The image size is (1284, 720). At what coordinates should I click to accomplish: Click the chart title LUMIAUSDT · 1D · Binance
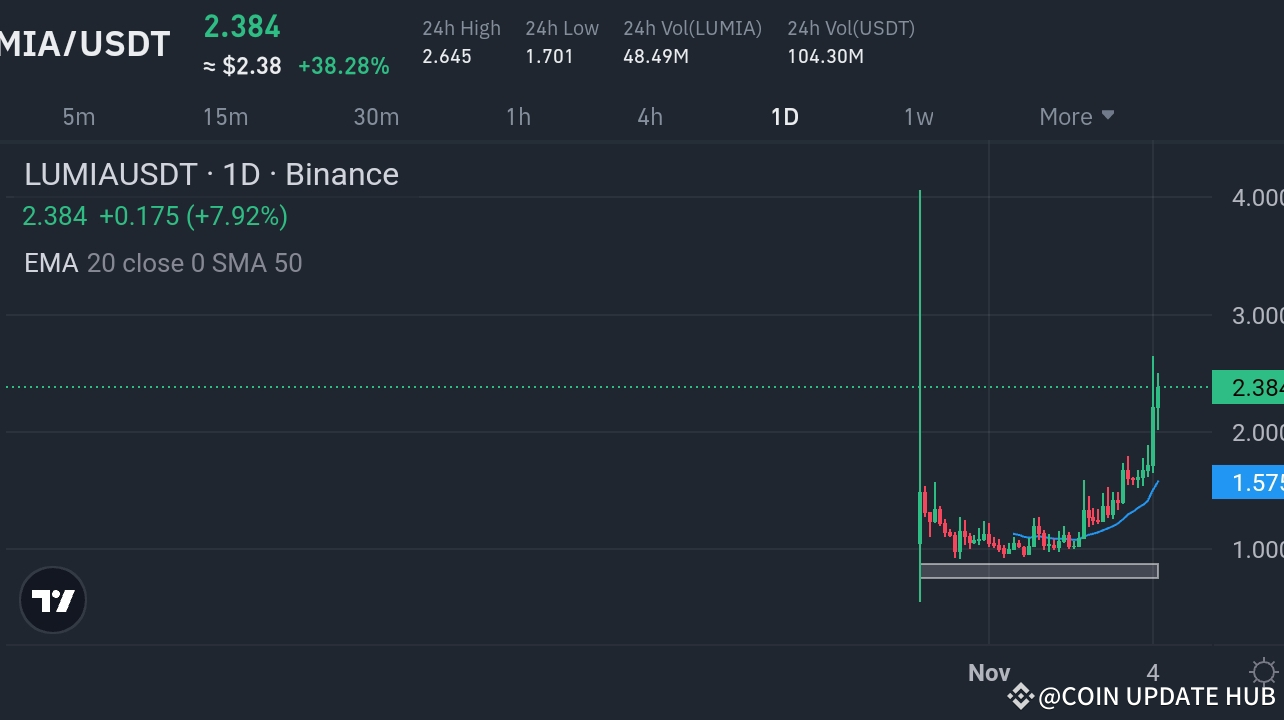(211, 174)
